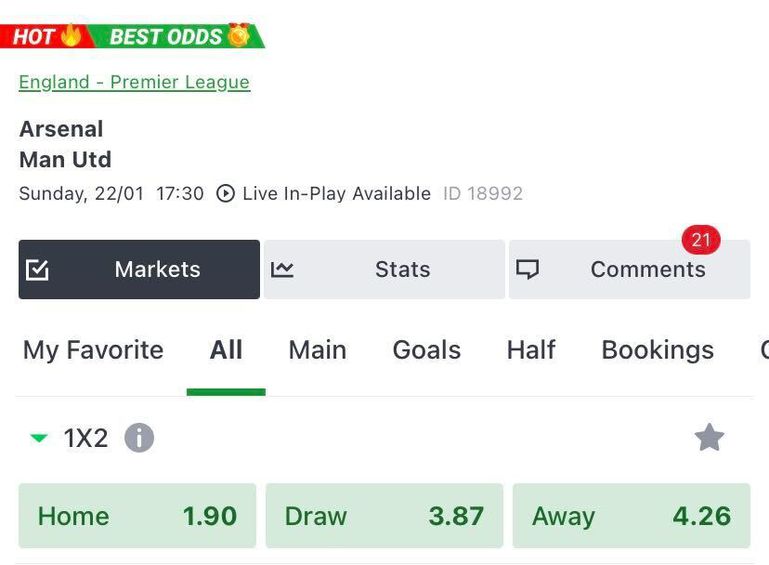Click the Live In-Play play icon
The height and width of the screenshot is (565, 769).
[226, 194]
